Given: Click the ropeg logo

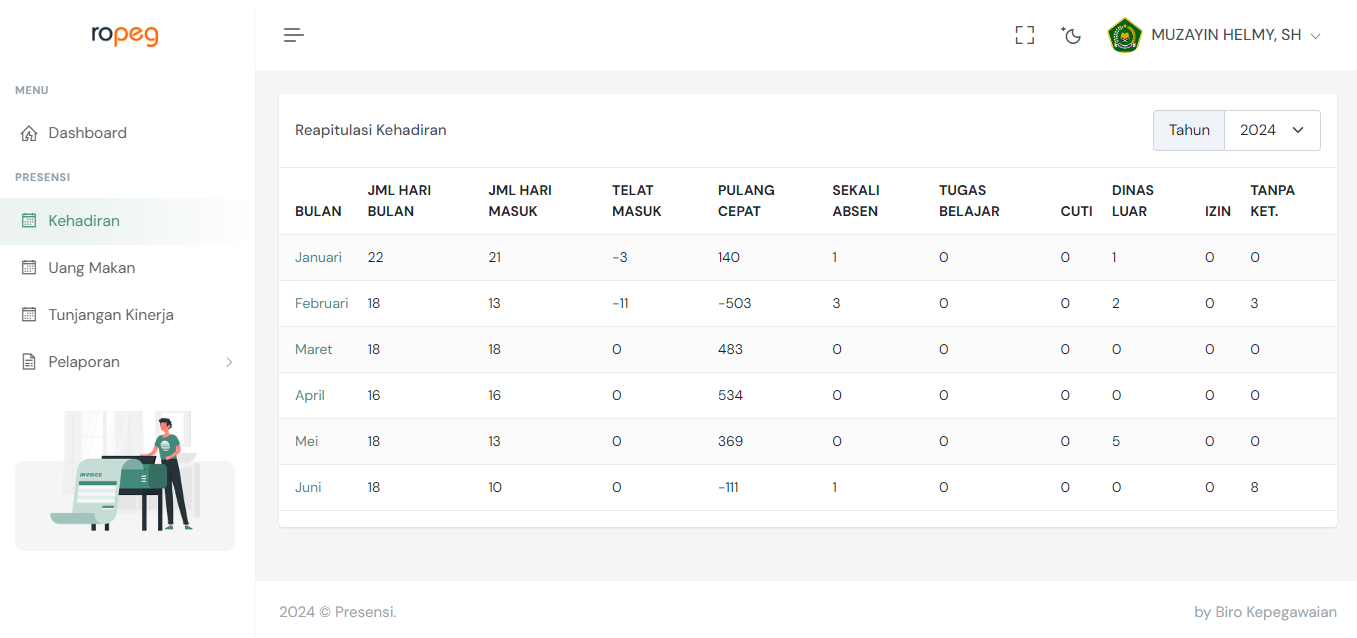Looking at the screenshot, I should (x=125, y=34).
